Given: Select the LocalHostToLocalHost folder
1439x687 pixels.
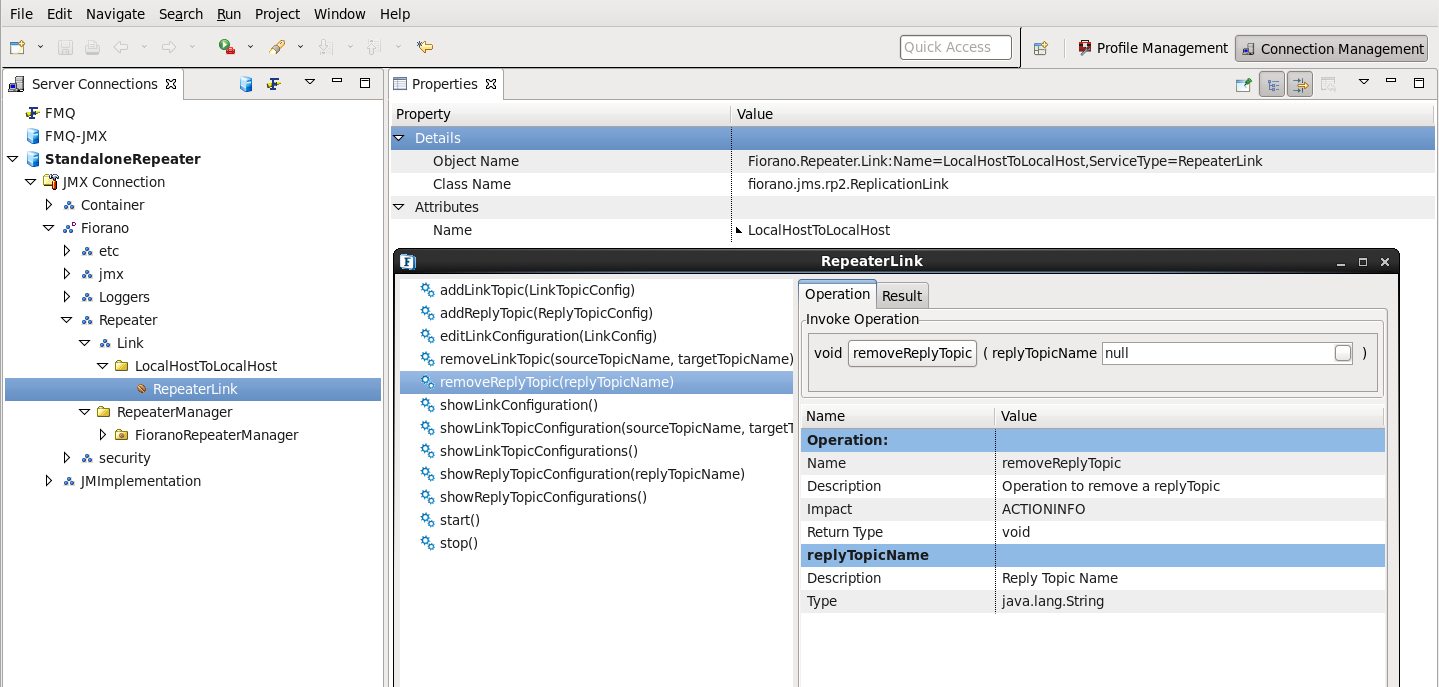Looking at the screenshot, I should [x=206, y=366].
